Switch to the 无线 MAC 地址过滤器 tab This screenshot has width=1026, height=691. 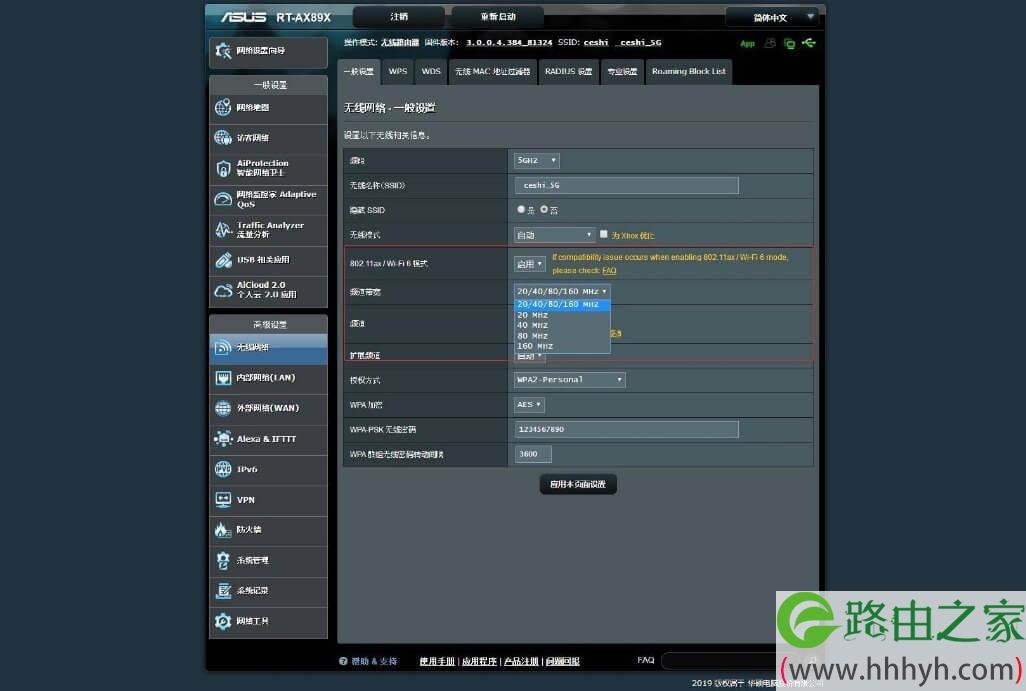[x=493, y=72]
